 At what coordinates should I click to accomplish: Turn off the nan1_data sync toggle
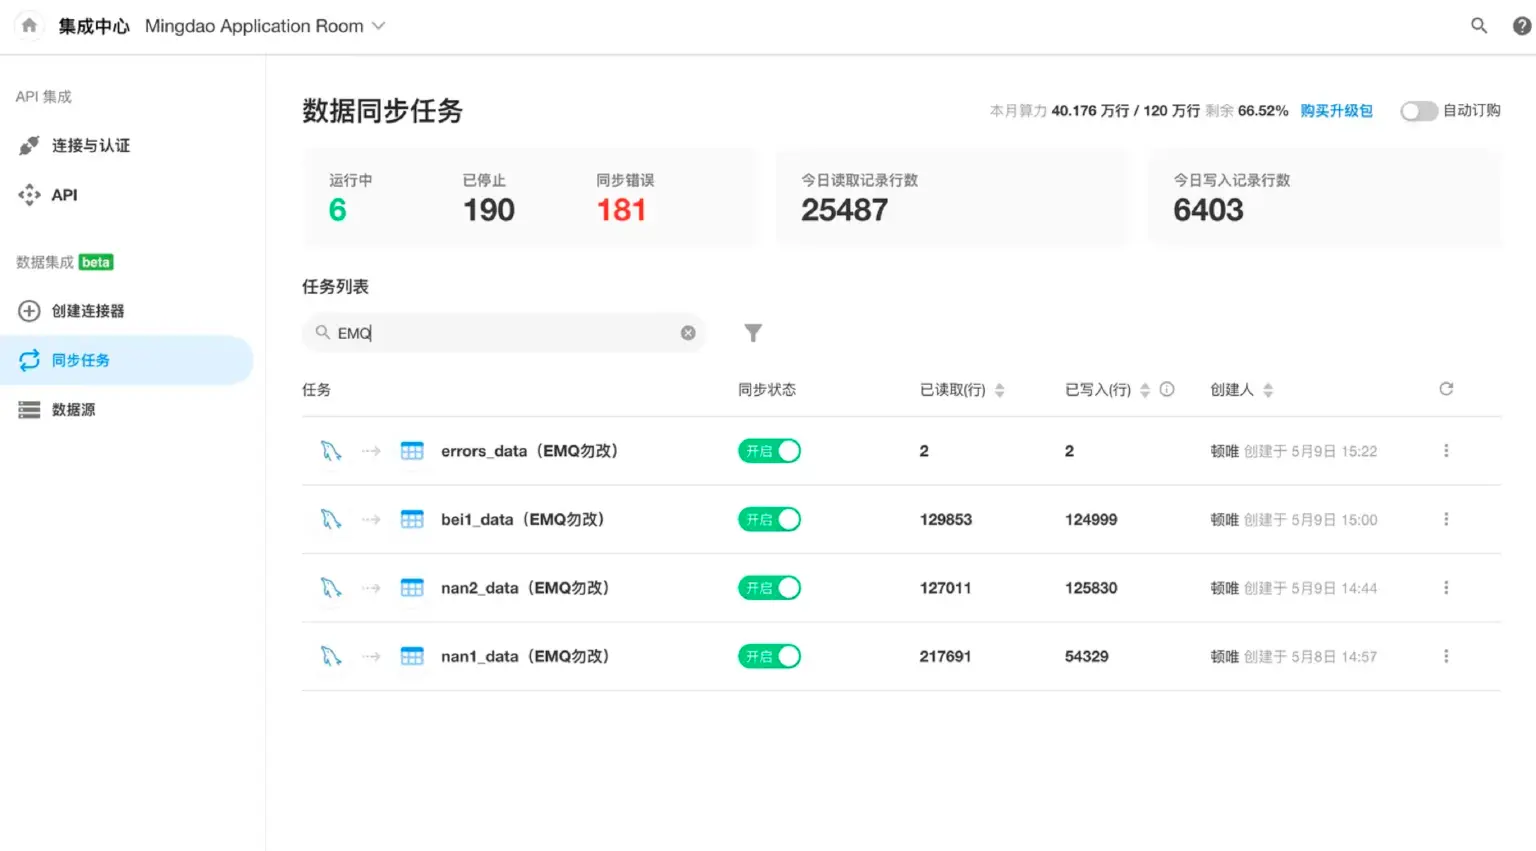click(x=769, y=656)
